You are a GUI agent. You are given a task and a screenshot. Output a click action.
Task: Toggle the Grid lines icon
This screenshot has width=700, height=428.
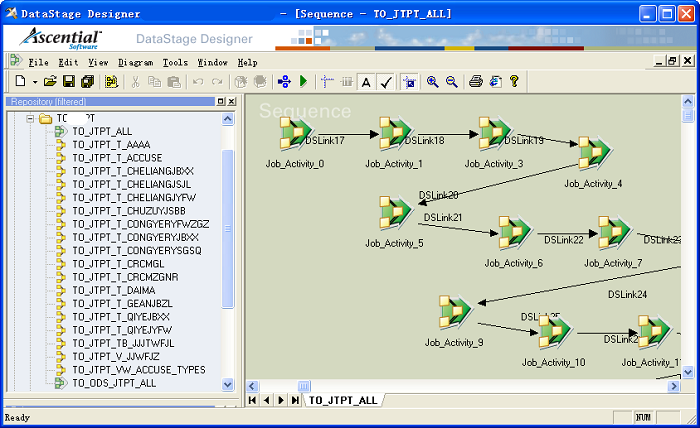tap(346, 81)
